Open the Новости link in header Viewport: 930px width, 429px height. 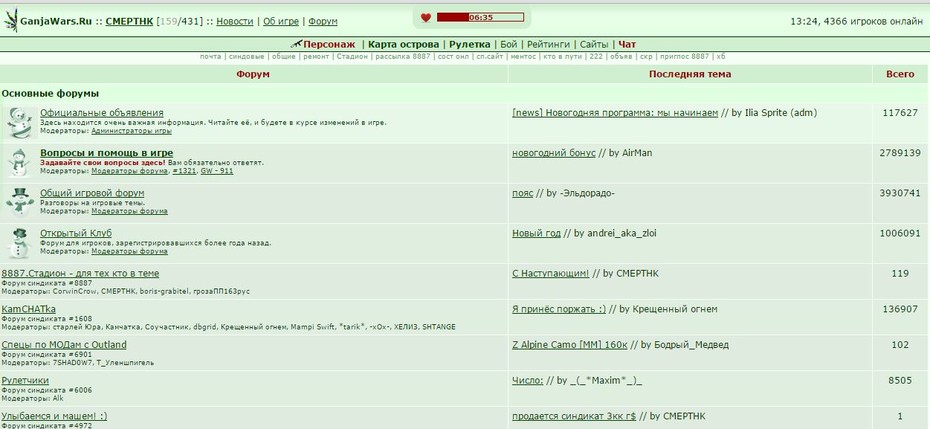point(234,21)
